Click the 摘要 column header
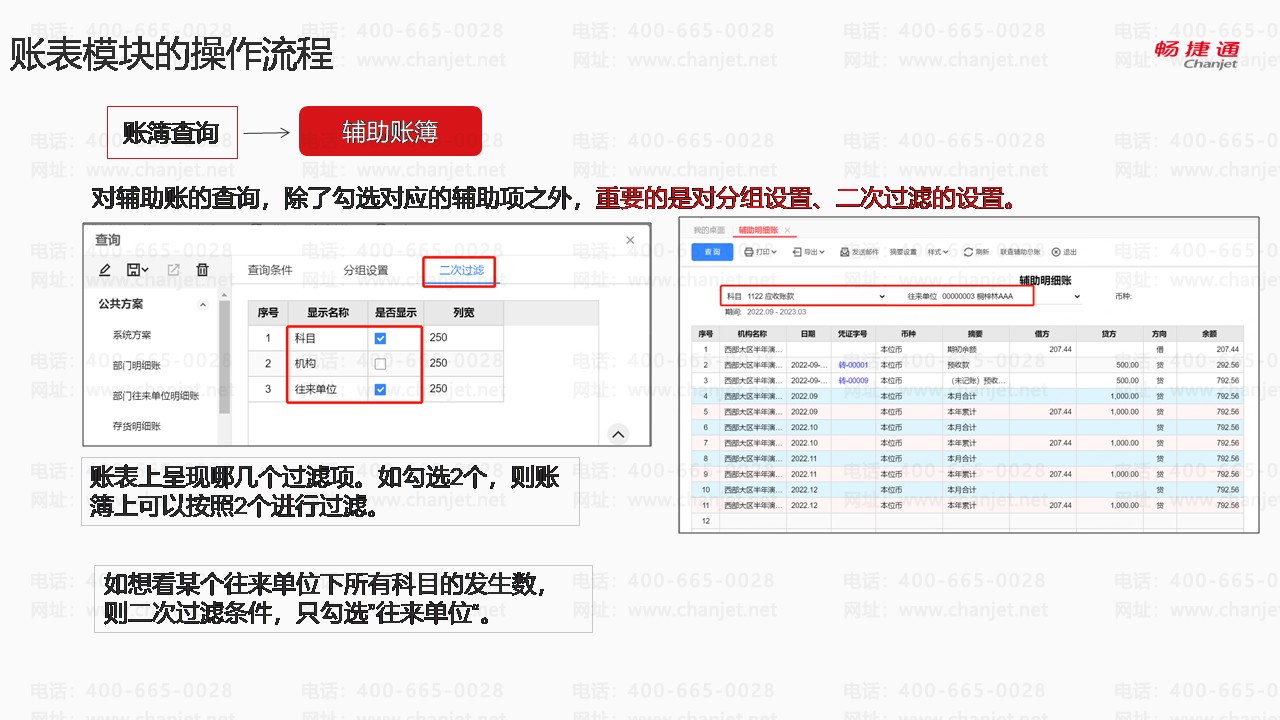 point(975,334)
